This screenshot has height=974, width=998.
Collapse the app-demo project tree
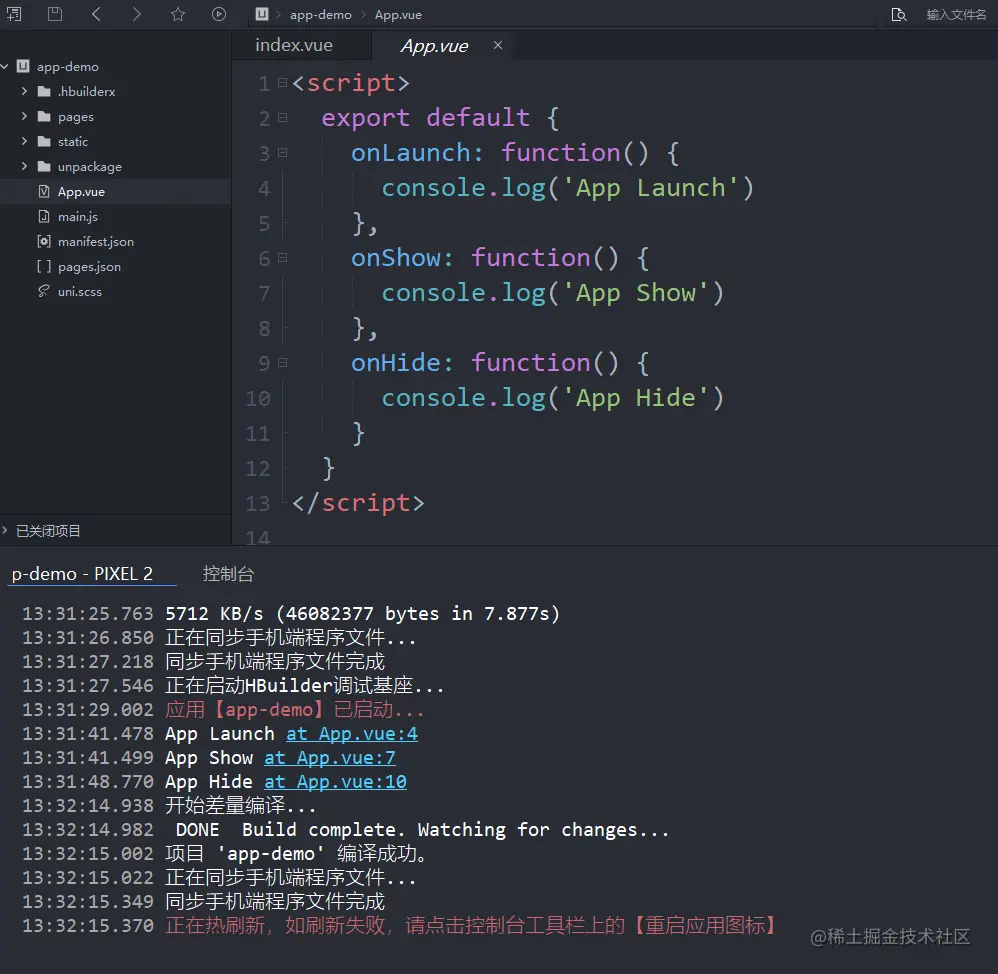tap(4, 66)
